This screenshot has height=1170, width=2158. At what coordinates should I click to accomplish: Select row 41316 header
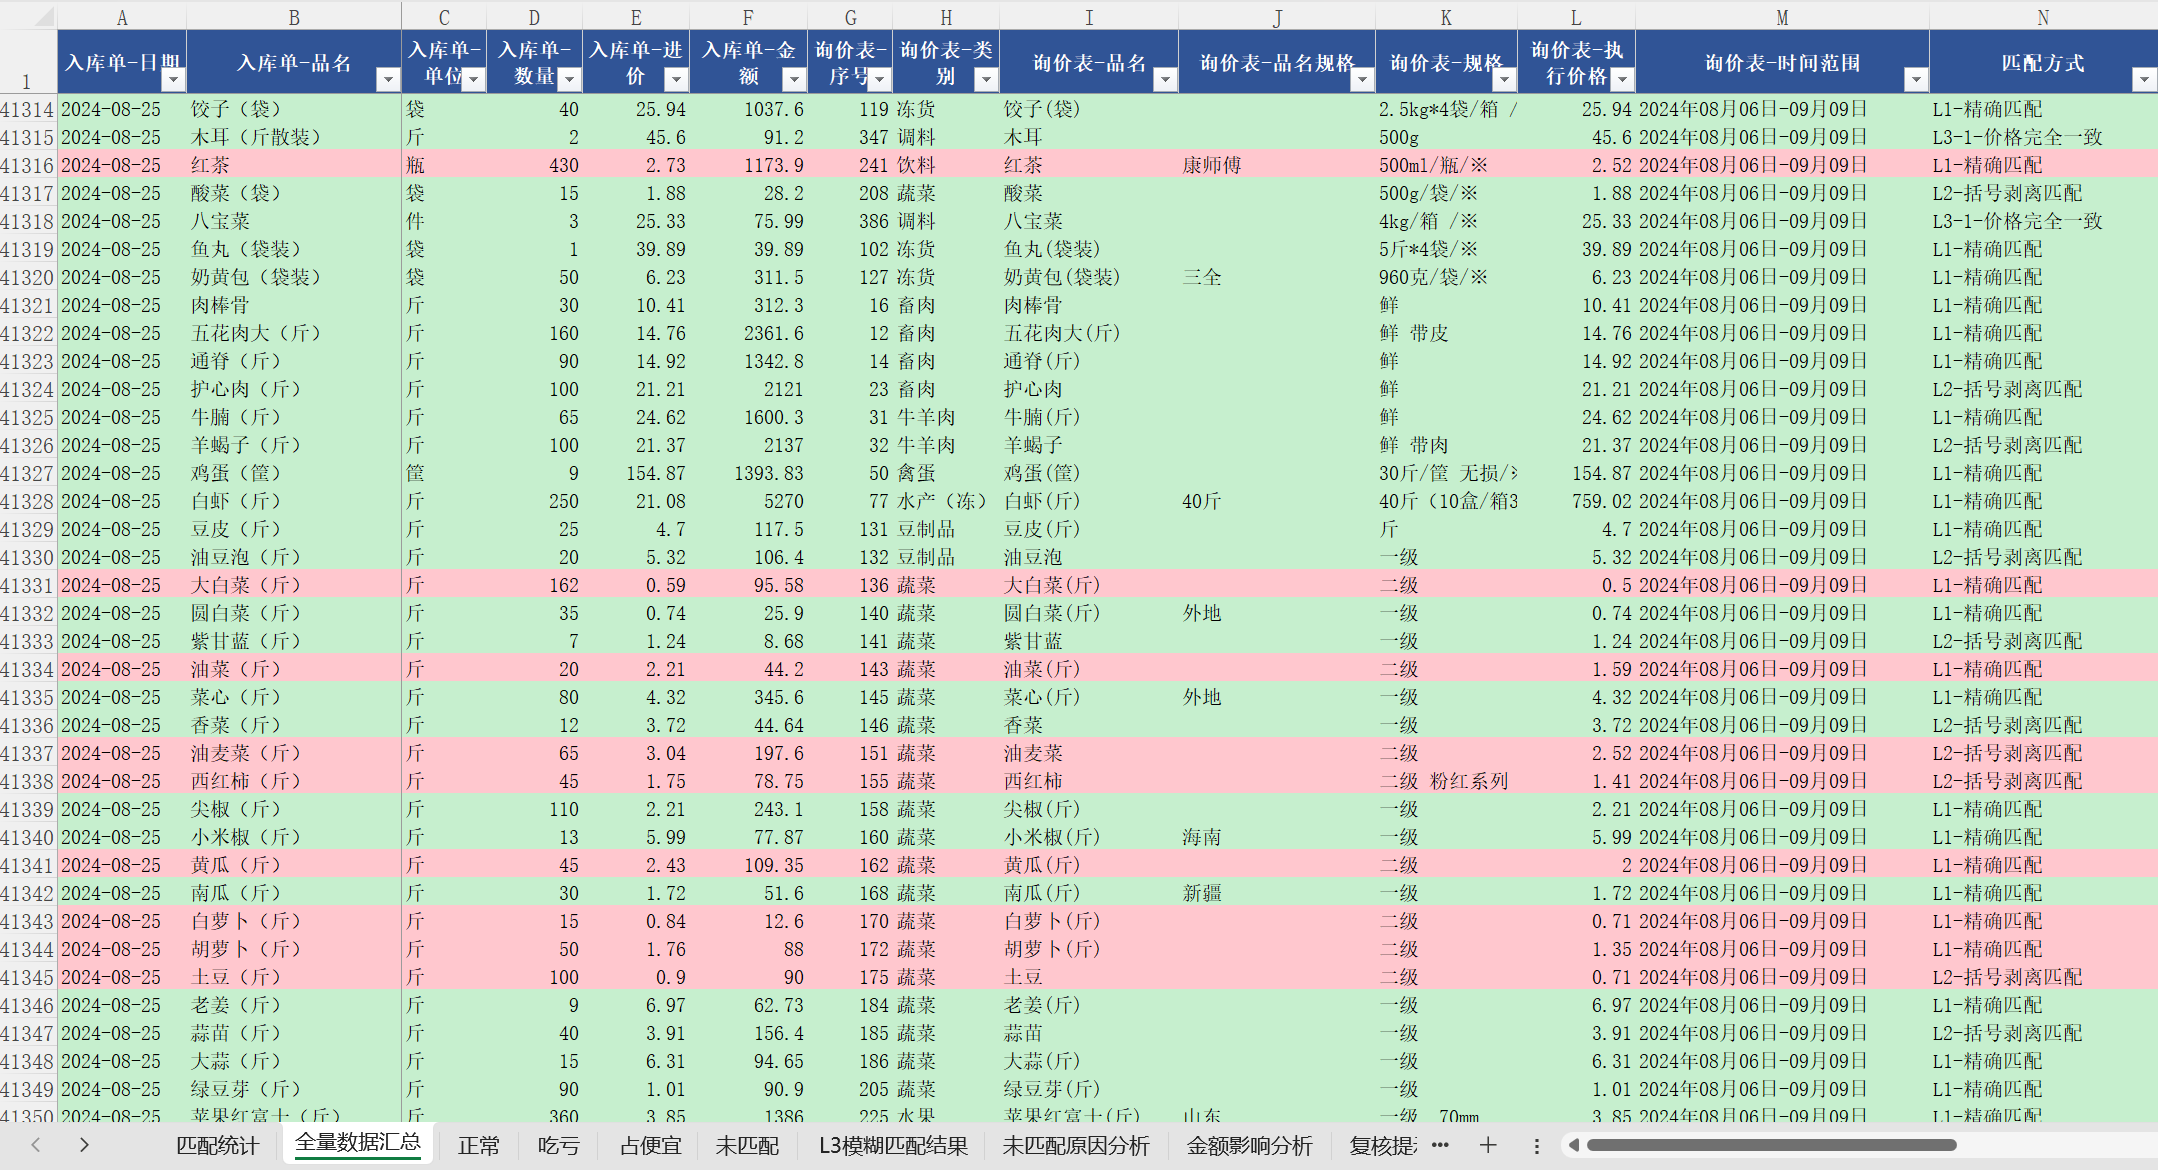click(27, 165)
